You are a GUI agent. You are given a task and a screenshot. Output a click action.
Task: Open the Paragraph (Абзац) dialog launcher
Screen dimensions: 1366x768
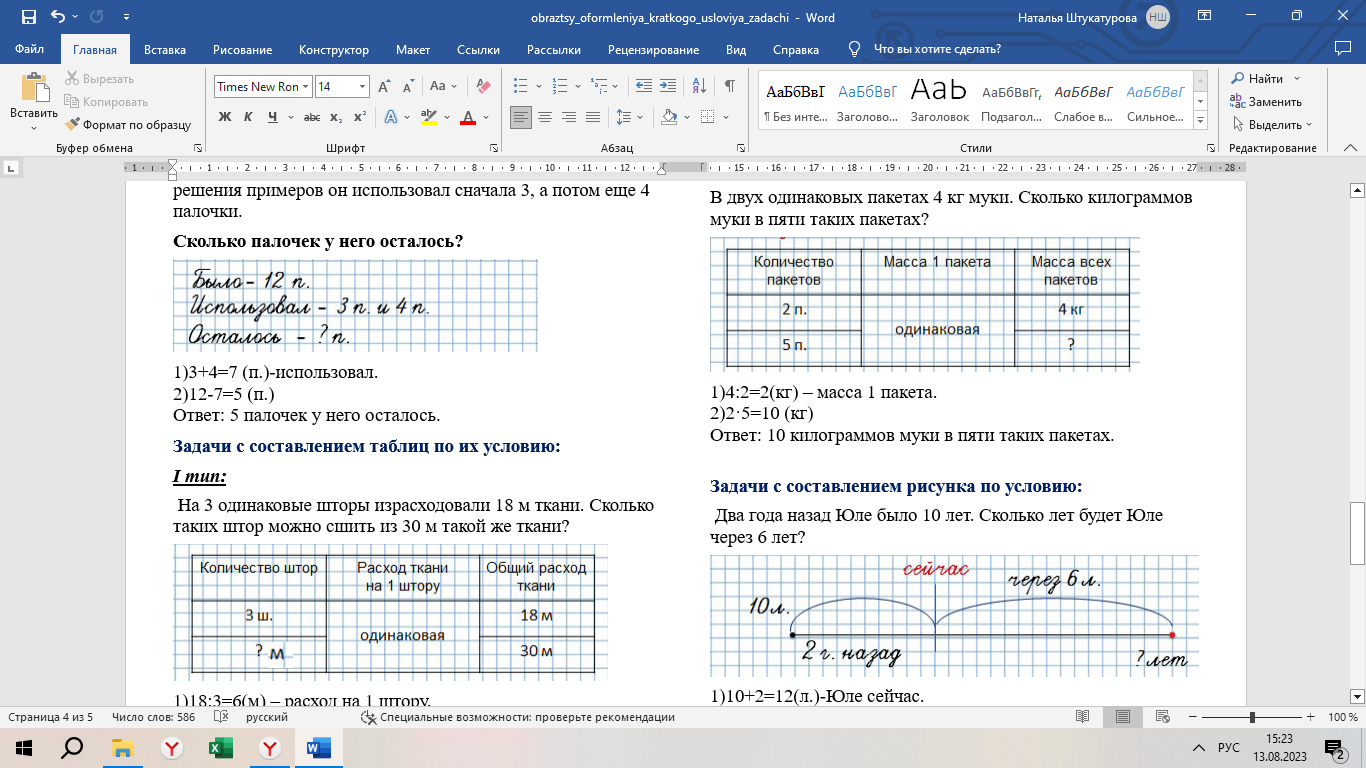740,148
